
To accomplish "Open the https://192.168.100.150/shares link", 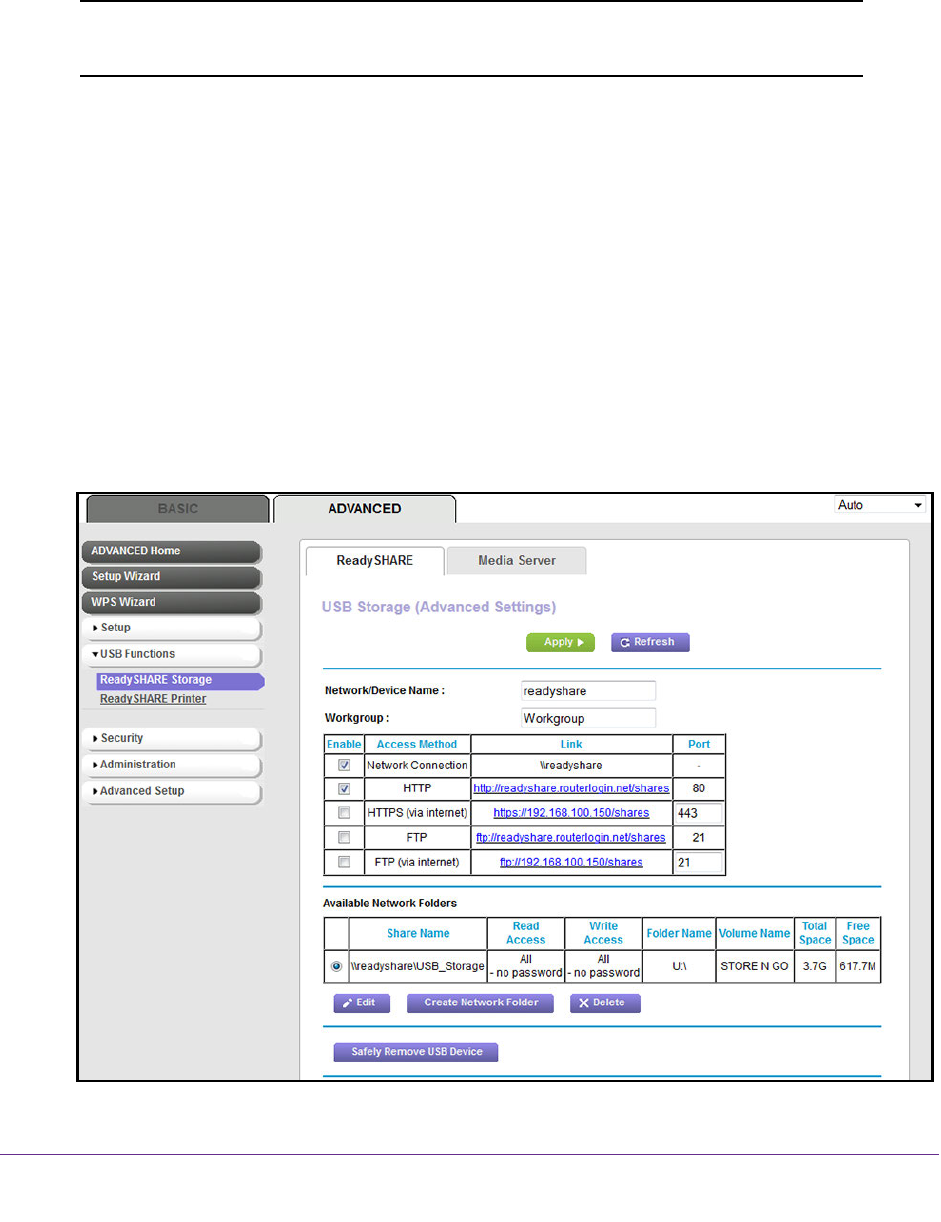I will (x=571, y=813).
